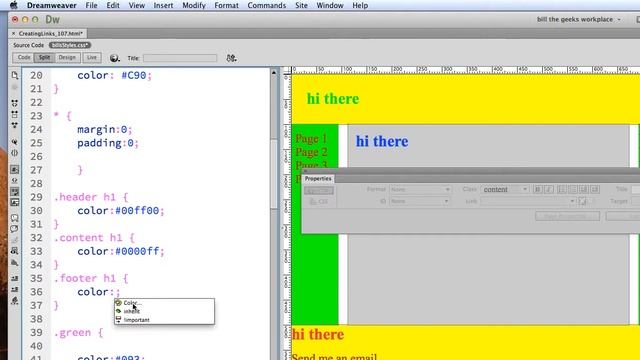
Task: Click the Preview in Browser globe icon
Action: point(114,58)
